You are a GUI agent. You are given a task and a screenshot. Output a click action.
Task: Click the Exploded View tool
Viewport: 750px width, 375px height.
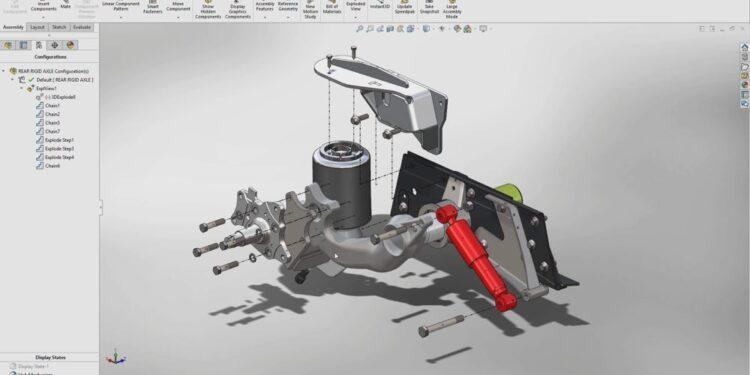click(355, 5)
